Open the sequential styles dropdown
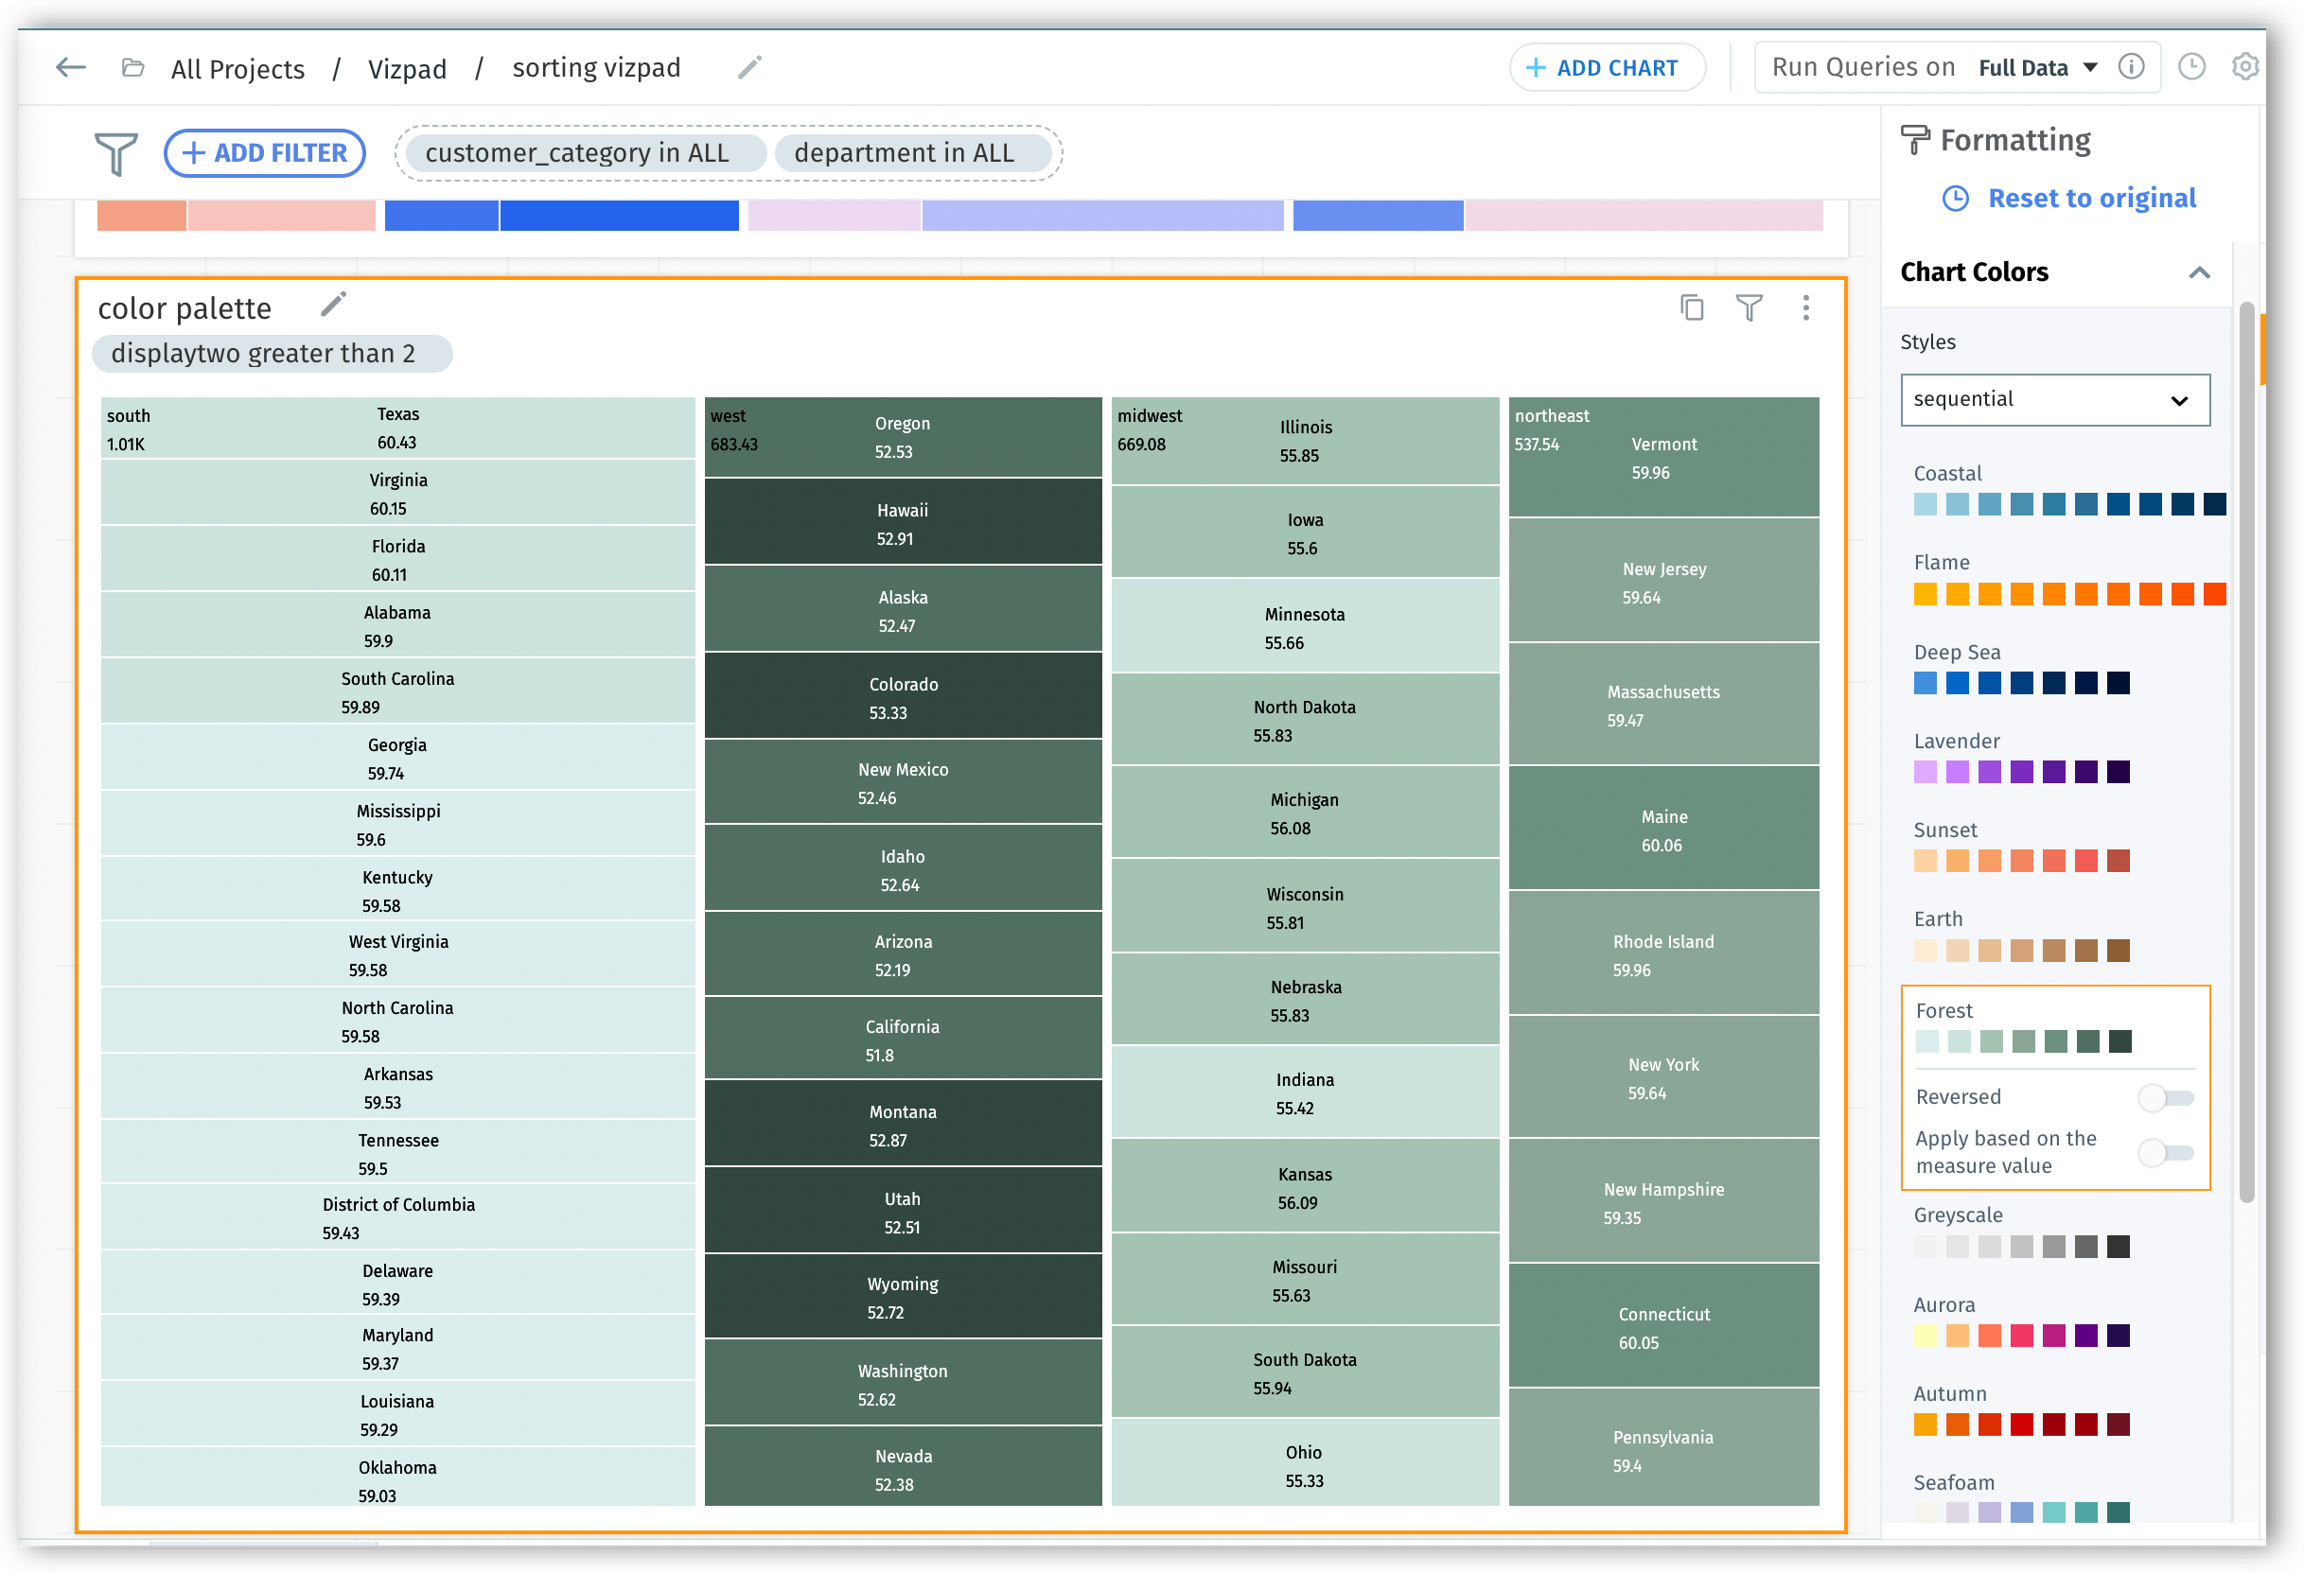The image size is (2304, 1573). point(2054,400)
